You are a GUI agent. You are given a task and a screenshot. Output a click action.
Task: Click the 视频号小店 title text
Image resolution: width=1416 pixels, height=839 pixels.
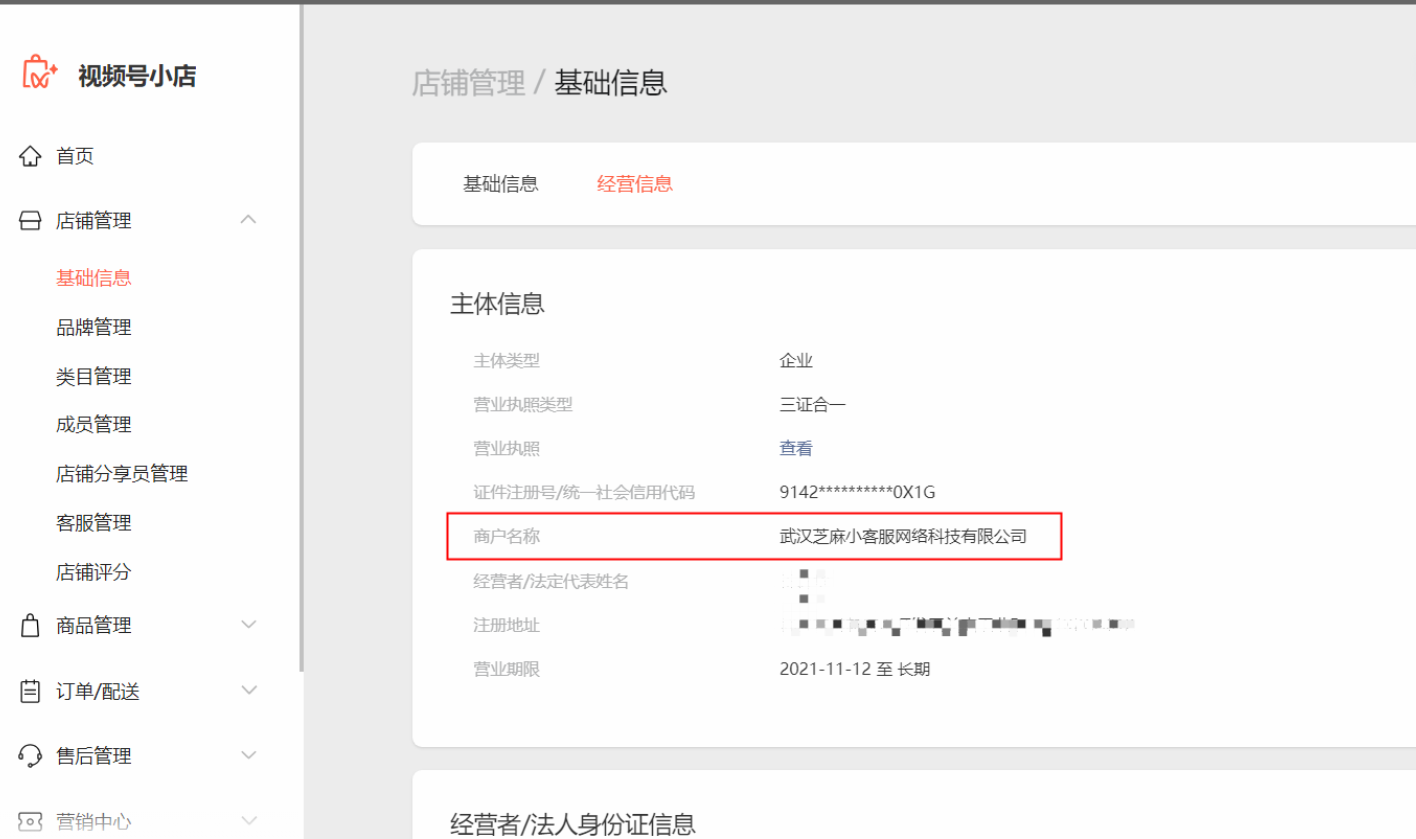coord(137,75)
